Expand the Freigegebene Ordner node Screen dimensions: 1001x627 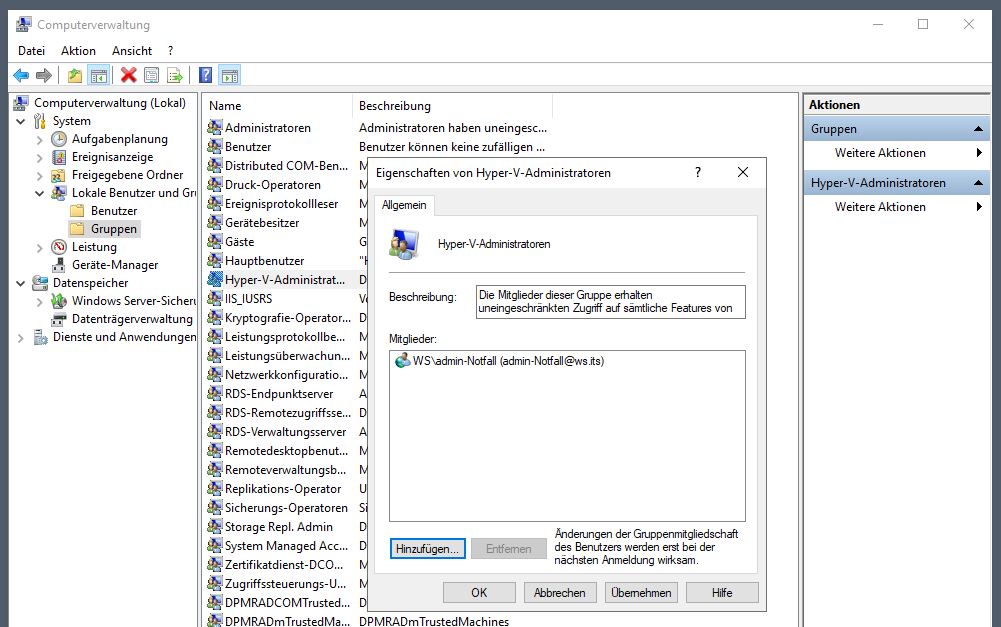coord(40,175)
